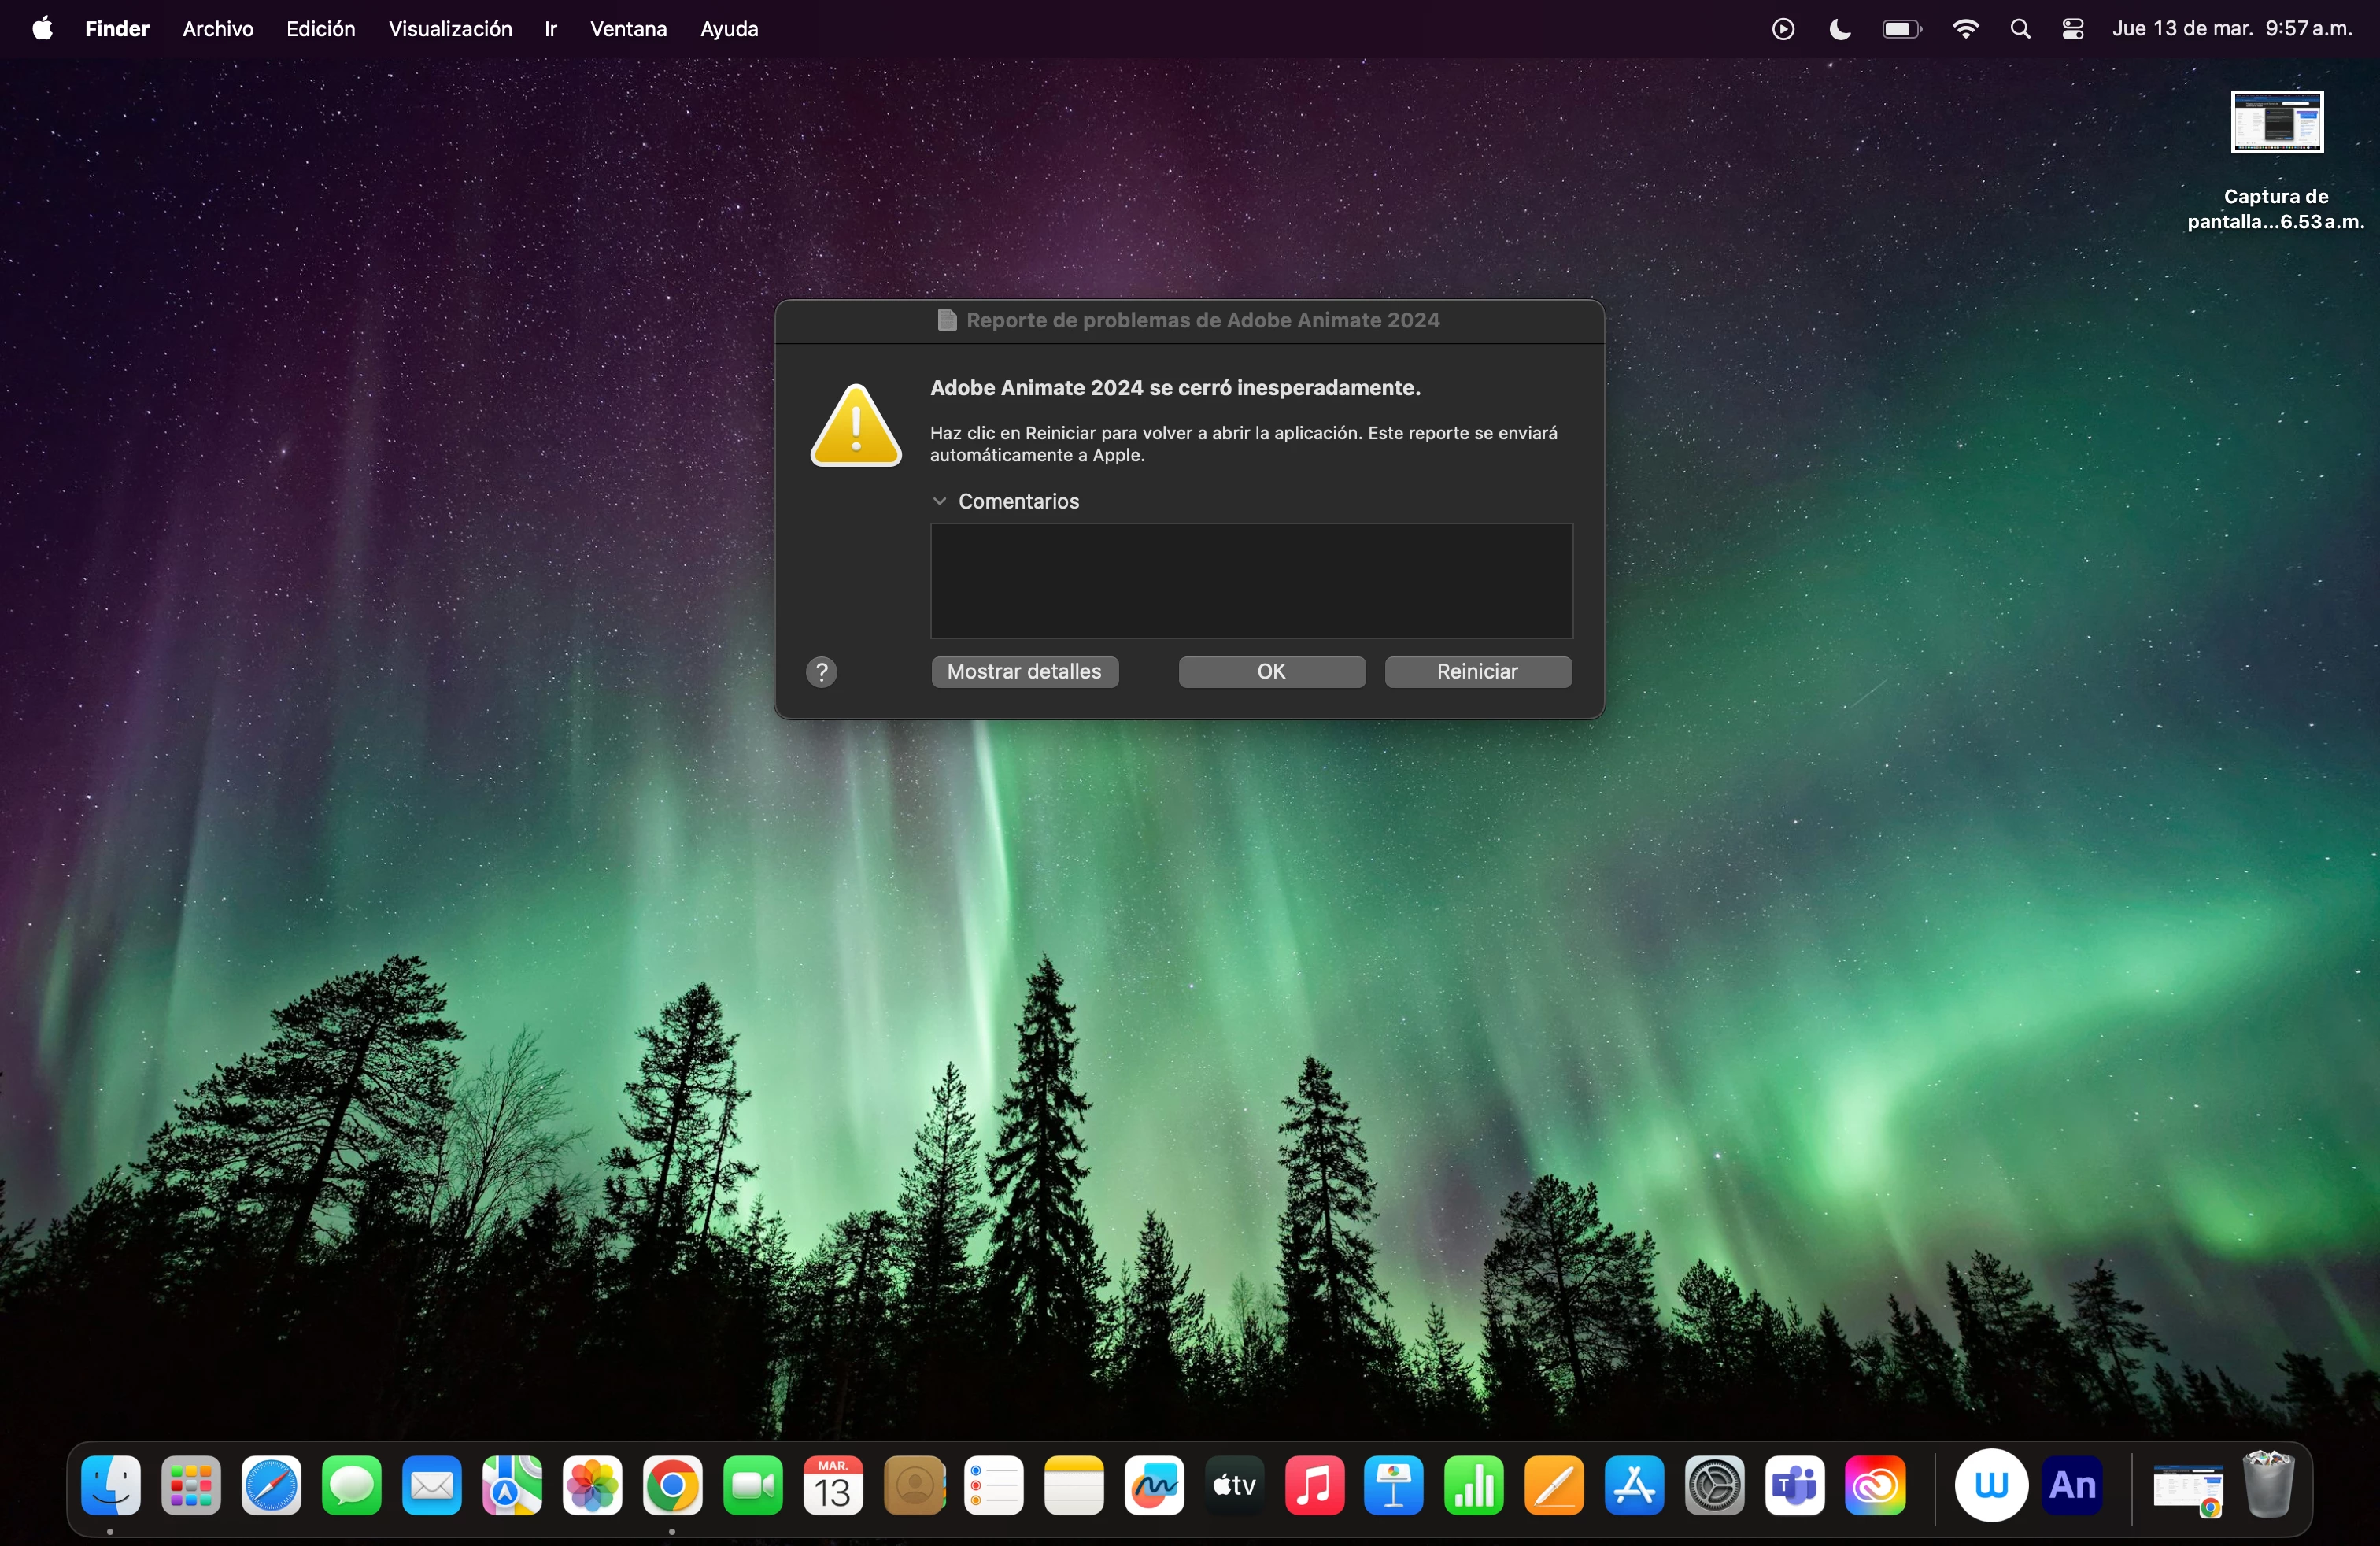Toggle Focus moon icon in menu bar

point(1840,29)
